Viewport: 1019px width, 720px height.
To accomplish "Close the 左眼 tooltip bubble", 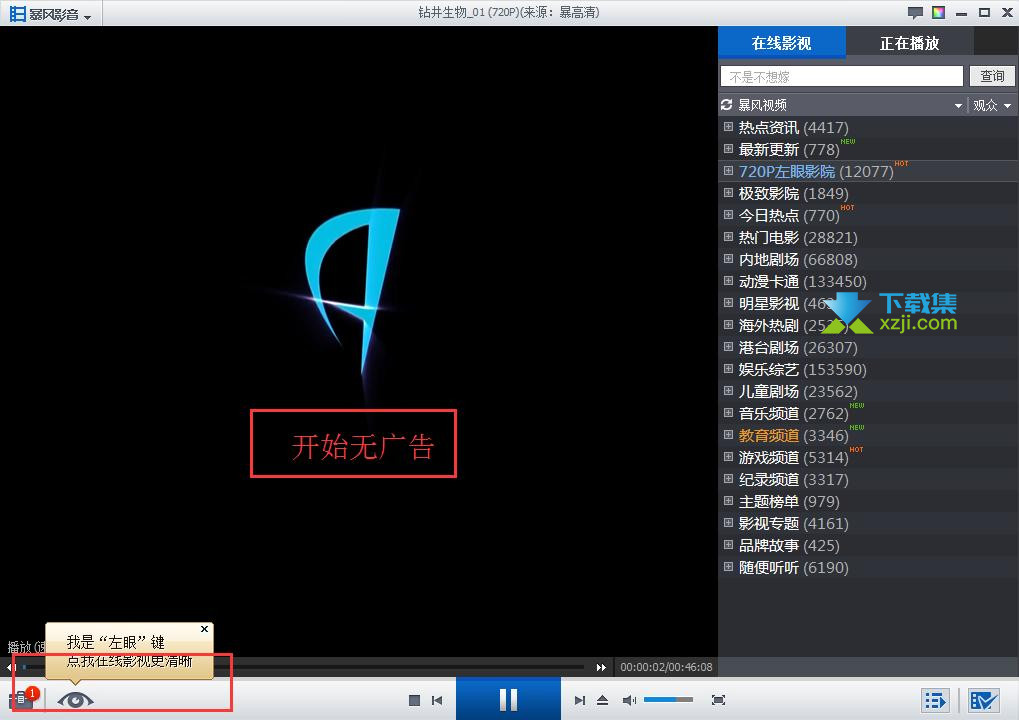I will tap(205, 629).
